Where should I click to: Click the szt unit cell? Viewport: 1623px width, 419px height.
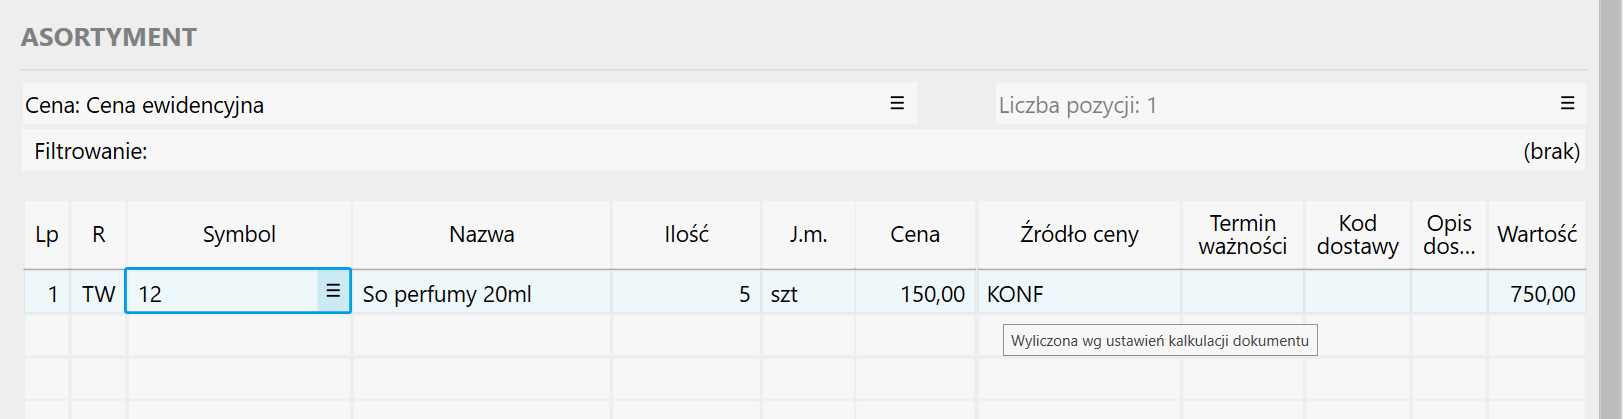point(807,294)
